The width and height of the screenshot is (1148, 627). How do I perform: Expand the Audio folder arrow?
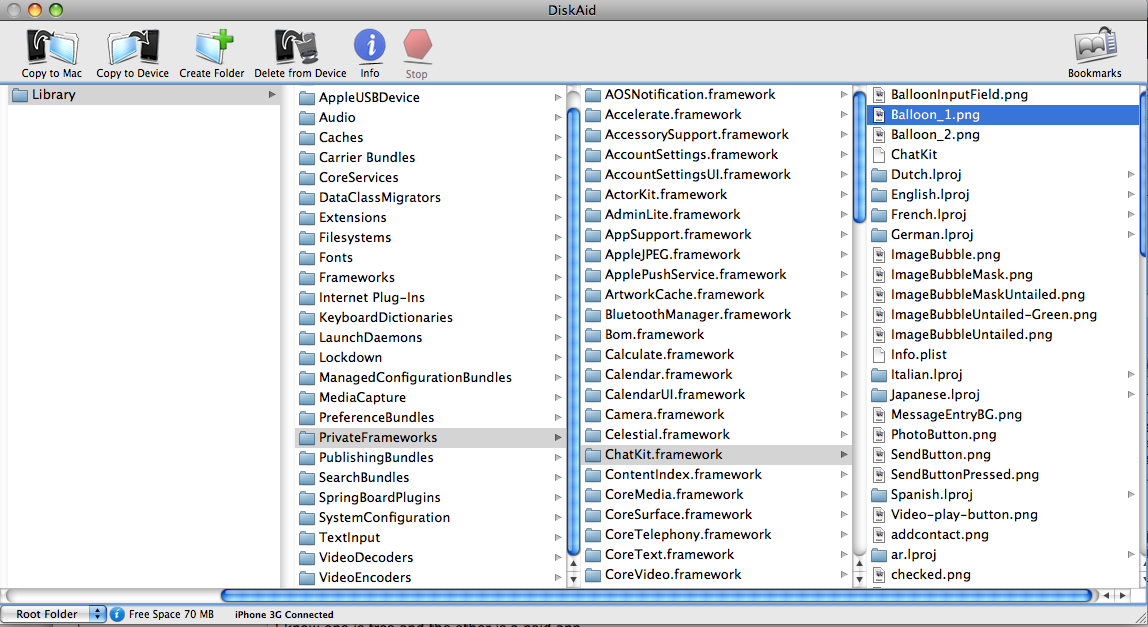(x=558, y=117)
